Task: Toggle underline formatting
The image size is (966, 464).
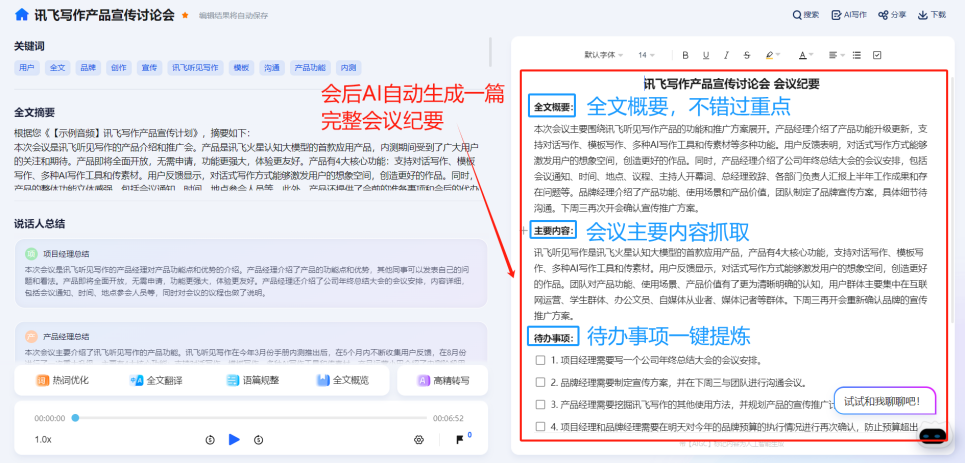Action: point(706,55)
